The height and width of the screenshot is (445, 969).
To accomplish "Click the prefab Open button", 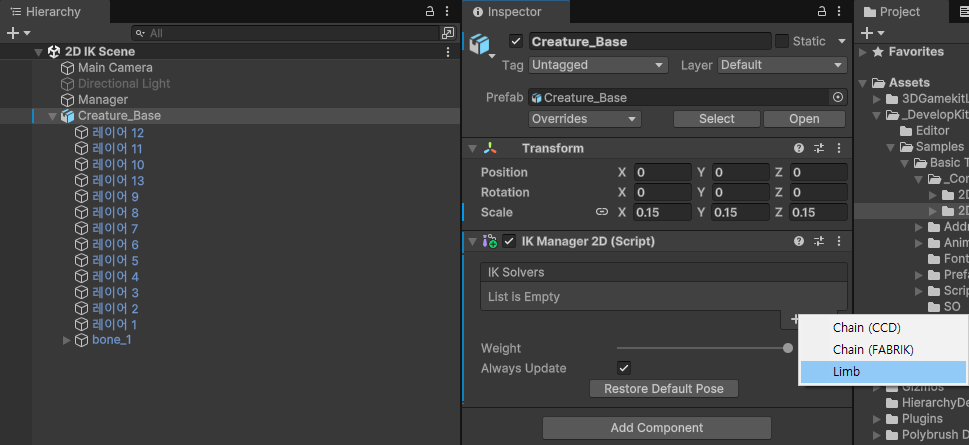I will 804,119.
